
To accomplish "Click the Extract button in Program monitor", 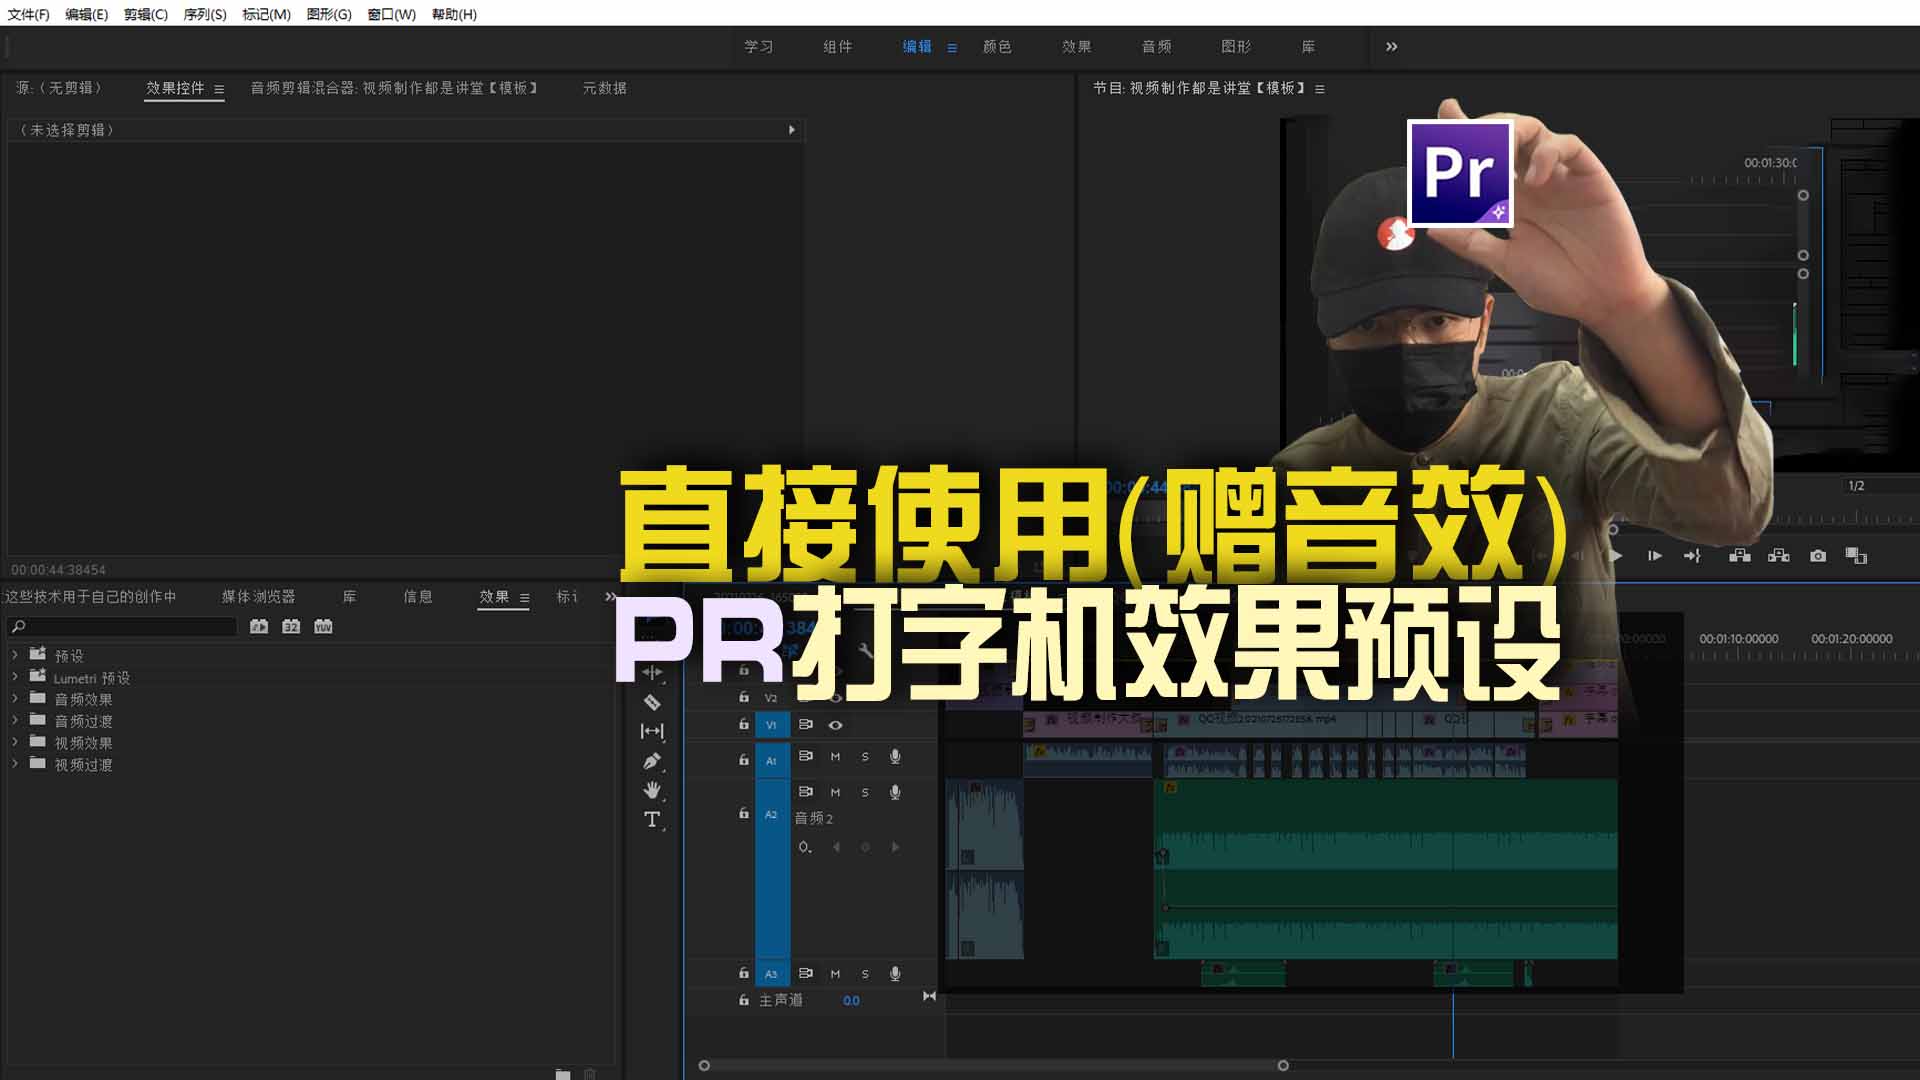I will pos(1779,556).
